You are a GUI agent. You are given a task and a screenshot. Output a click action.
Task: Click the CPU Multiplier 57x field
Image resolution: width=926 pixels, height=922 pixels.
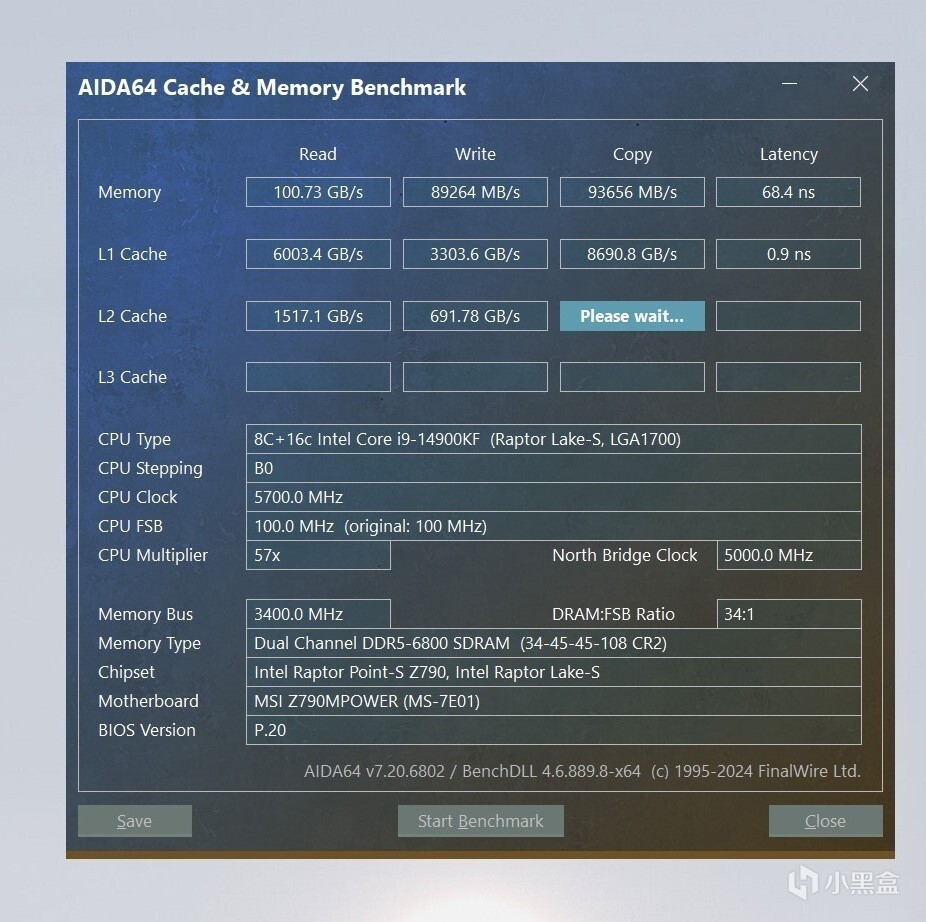coord(318,555)
